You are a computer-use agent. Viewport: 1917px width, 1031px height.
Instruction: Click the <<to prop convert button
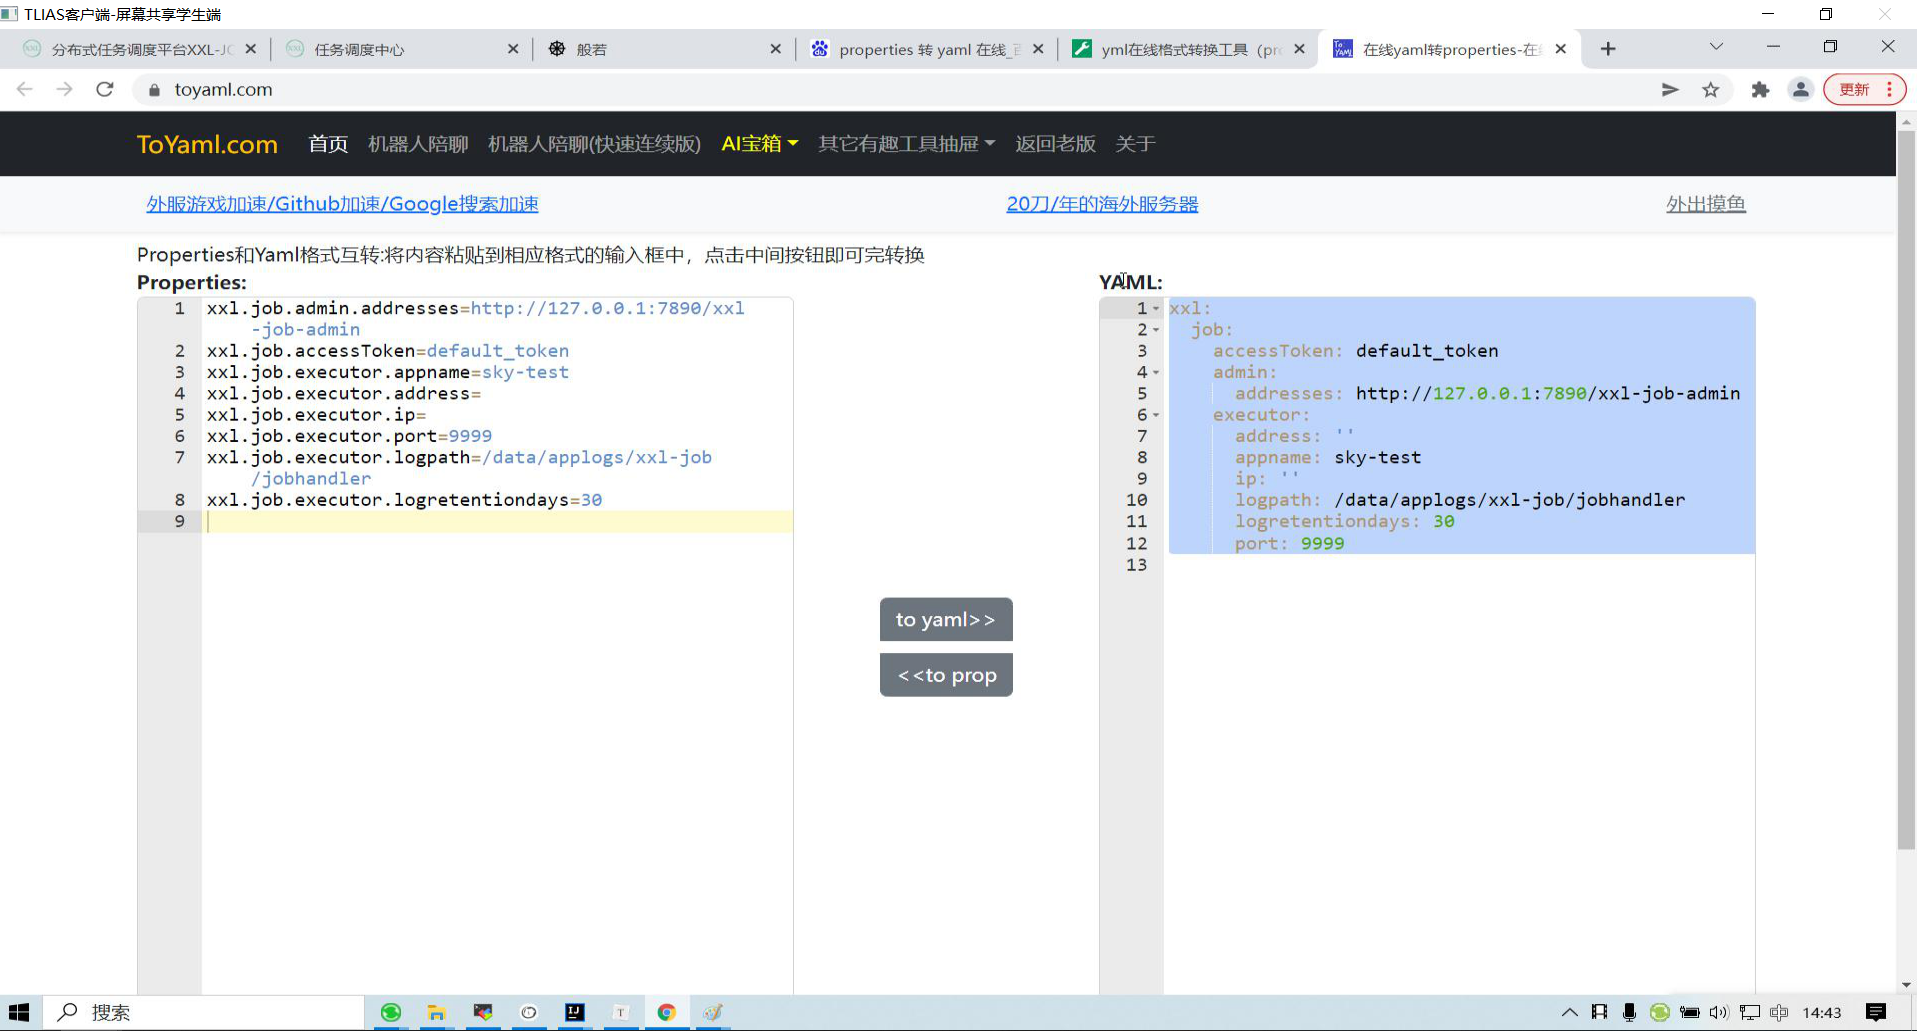click(x=946, y=675)
